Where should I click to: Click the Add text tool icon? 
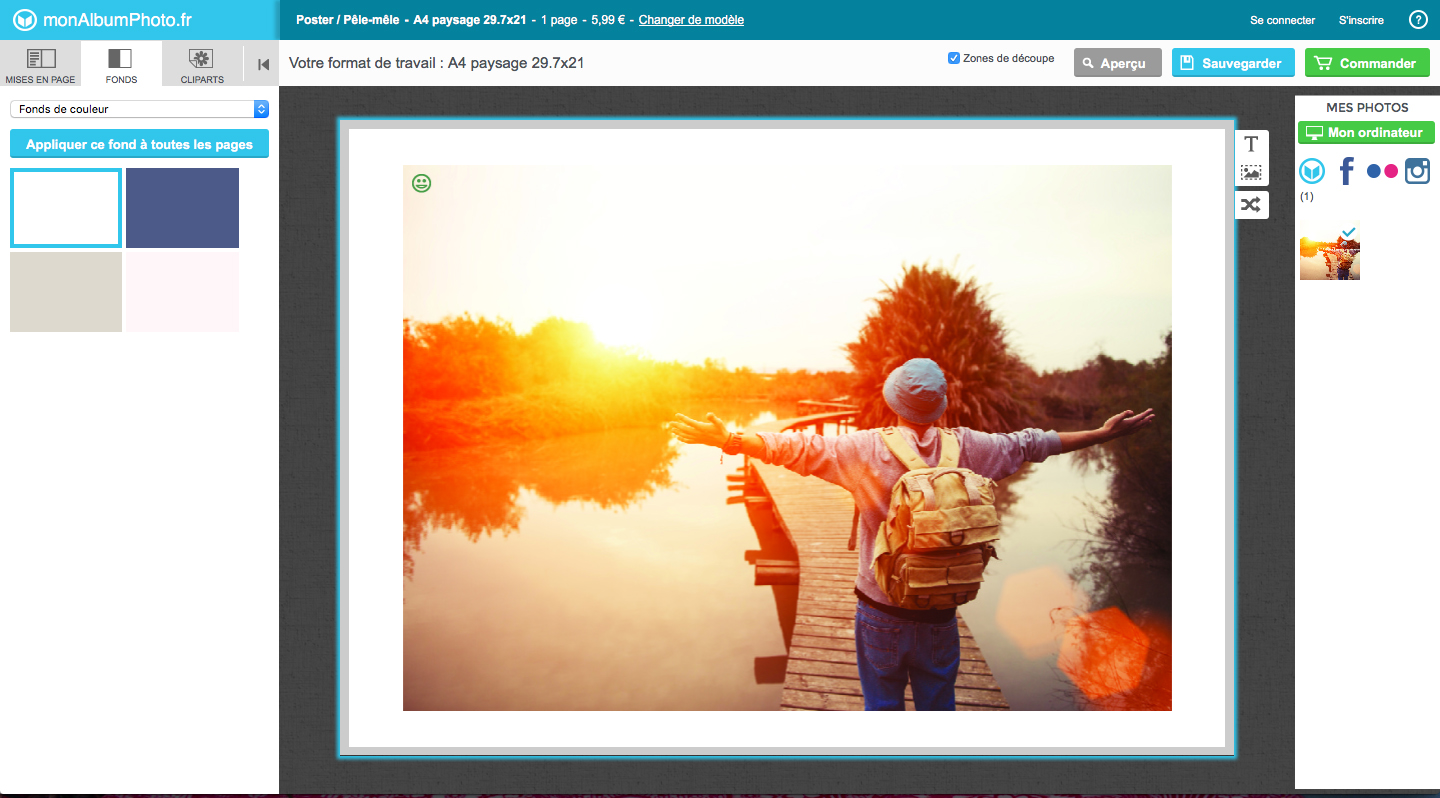(x=1251, y=144)
